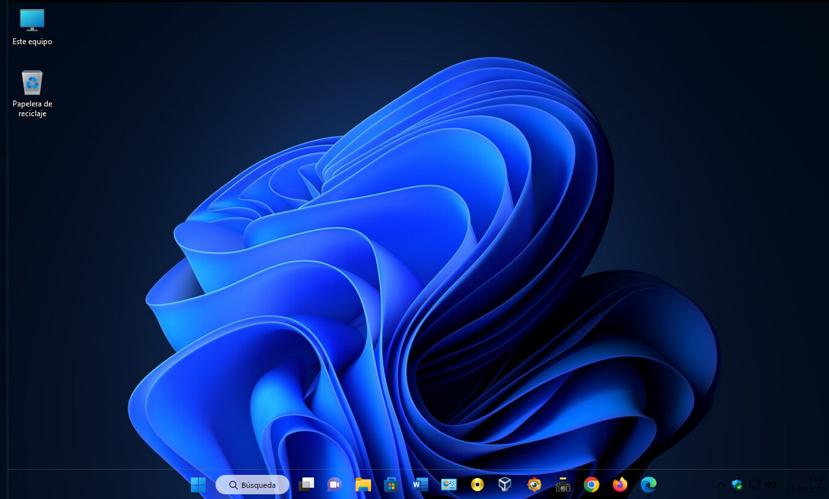This screenshot has height=499, width=829.
Task: Launch Firefox from the taskbar
Action: (620, 484)
